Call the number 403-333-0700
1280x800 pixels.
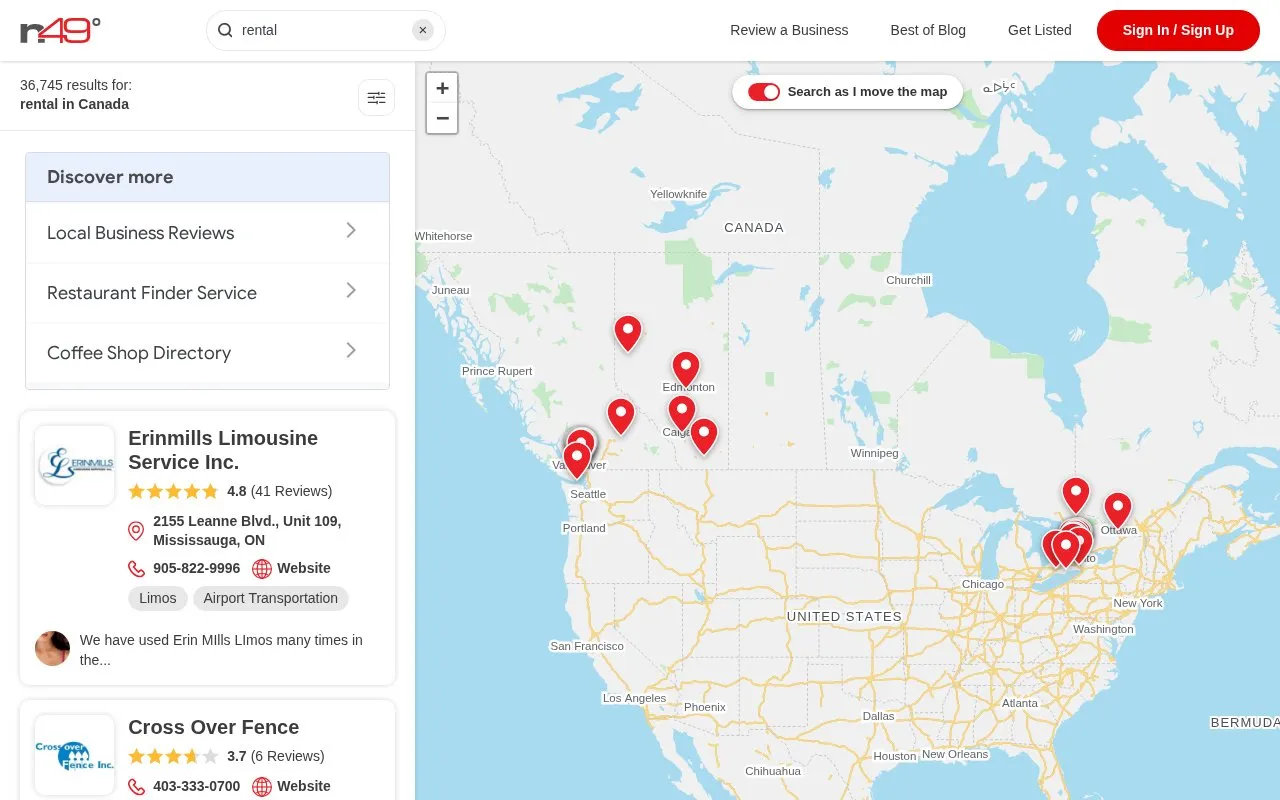point(197,786)
